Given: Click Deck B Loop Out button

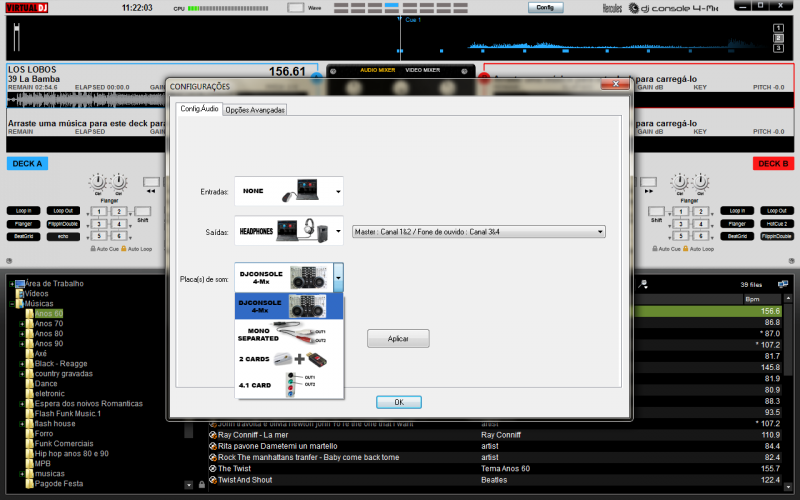Looking at the screenshot, I should pyautogui.click(x=777, y=211).
